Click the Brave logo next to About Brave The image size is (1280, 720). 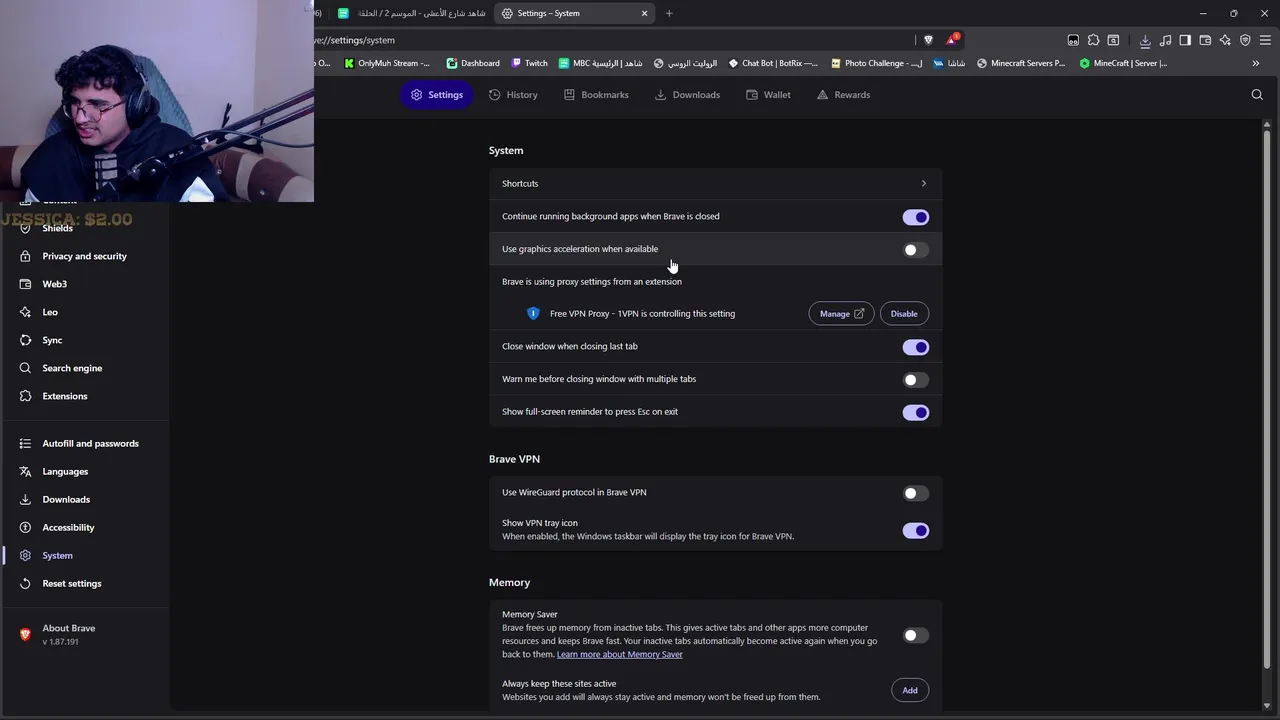tap(25, 634)
